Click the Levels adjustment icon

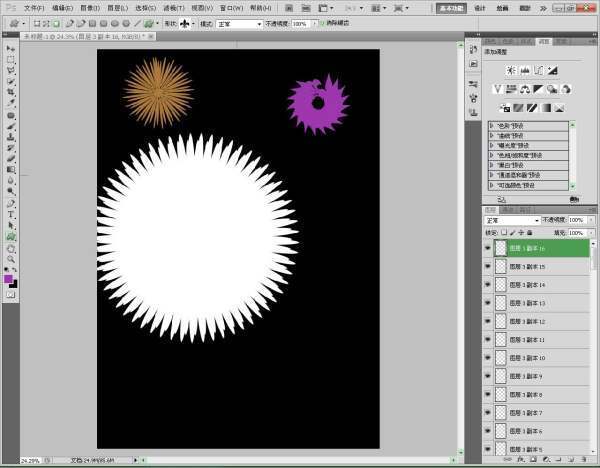pos(525,70)
